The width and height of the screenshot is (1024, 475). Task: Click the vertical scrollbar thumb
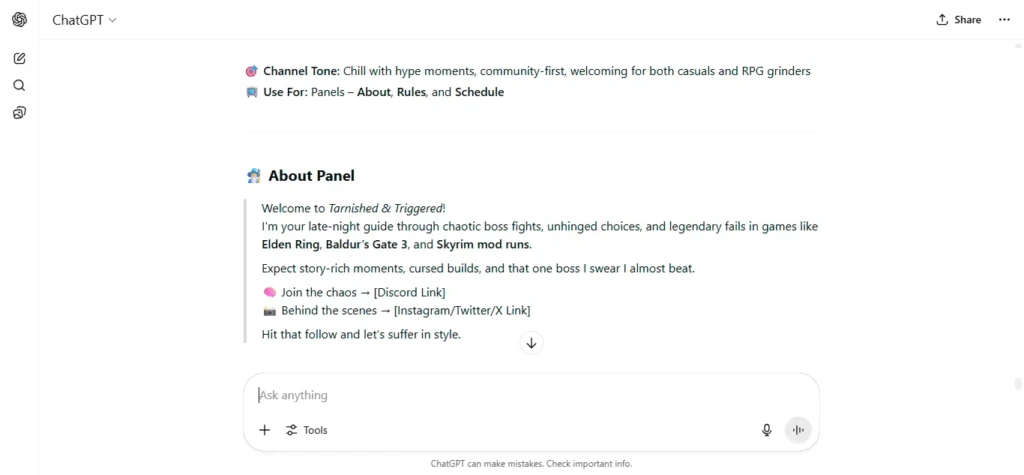coord(1017,384)
